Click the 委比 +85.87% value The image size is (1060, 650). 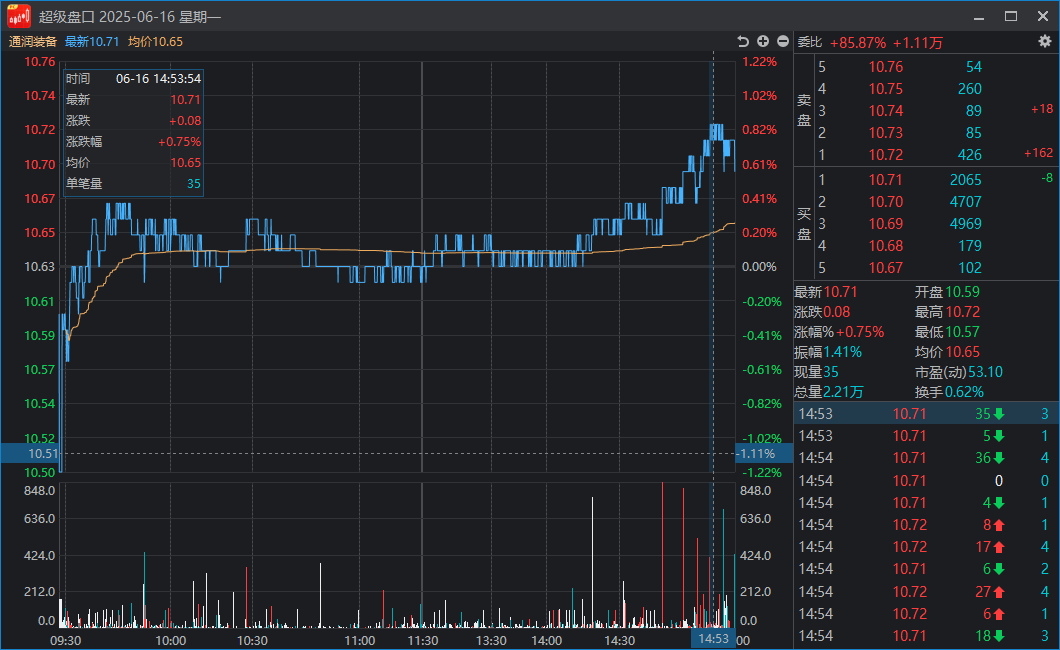point(858,43)
